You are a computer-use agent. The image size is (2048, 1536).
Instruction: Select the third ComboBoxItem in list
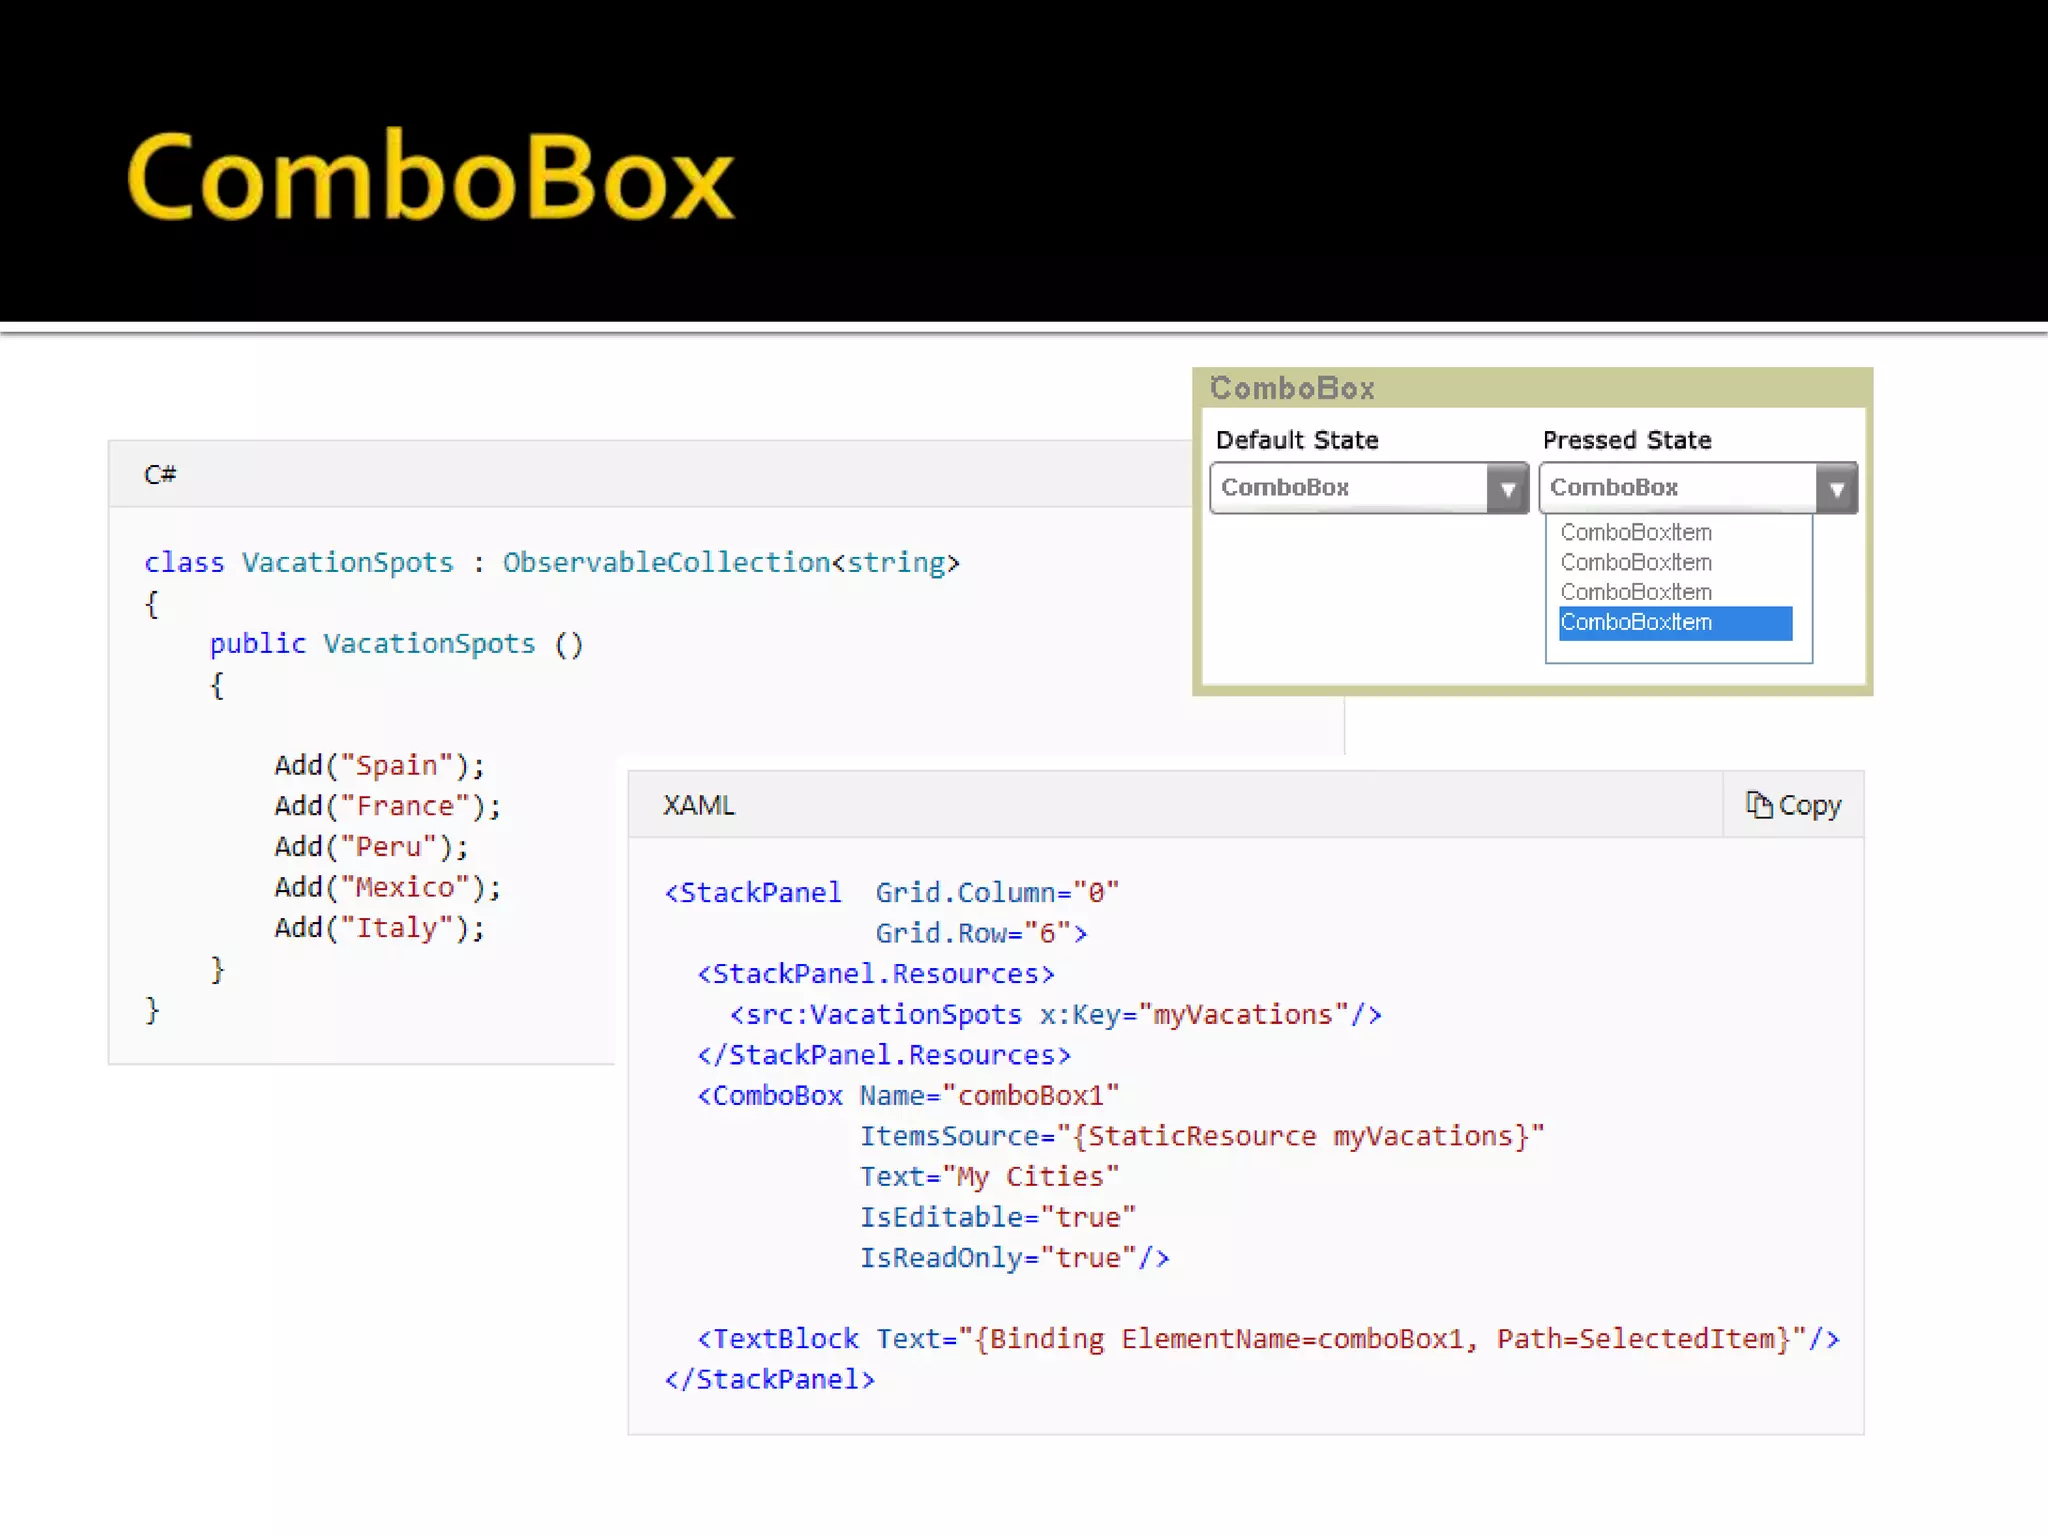coord(1636,592)
